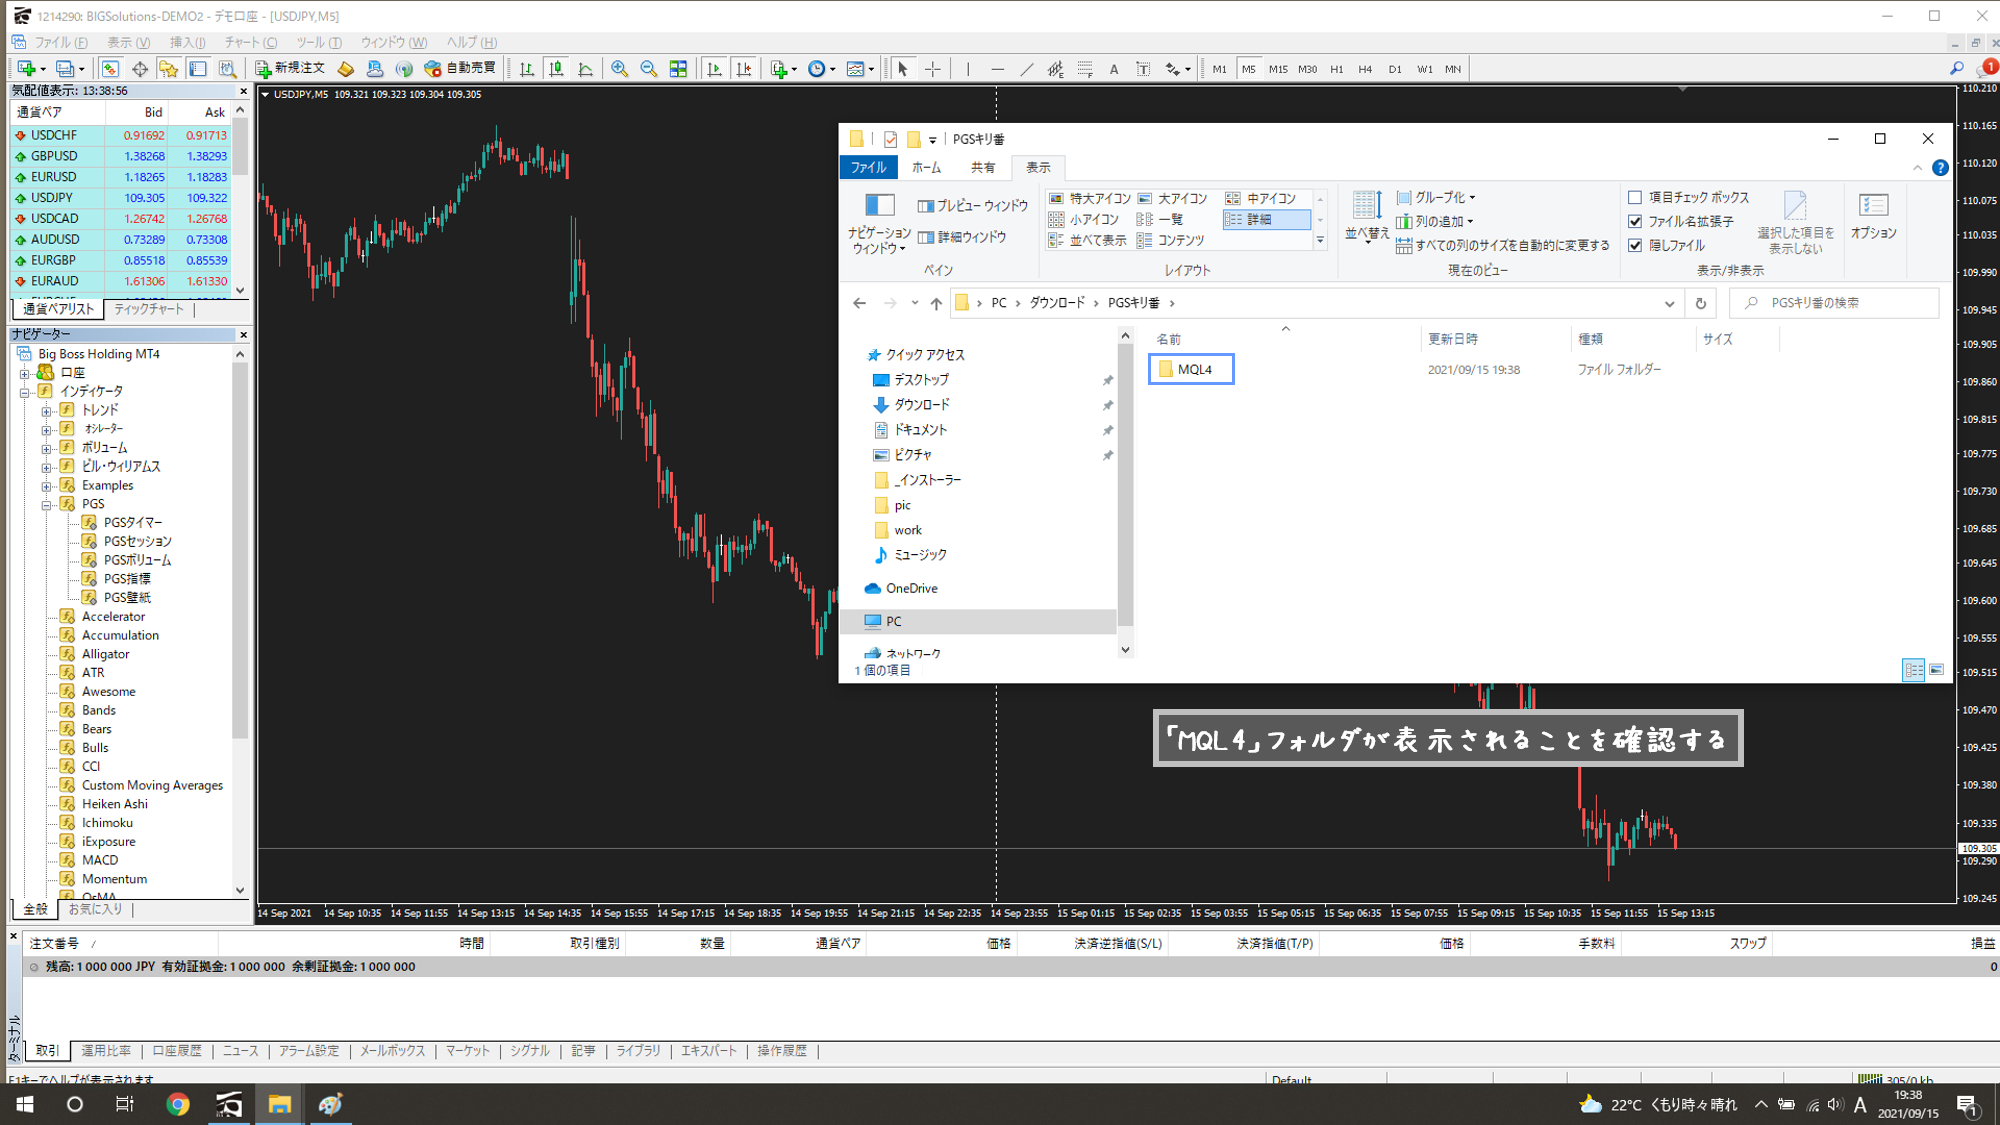
Task: Expand the トレンド tree node
Action: tap(46, 410)
